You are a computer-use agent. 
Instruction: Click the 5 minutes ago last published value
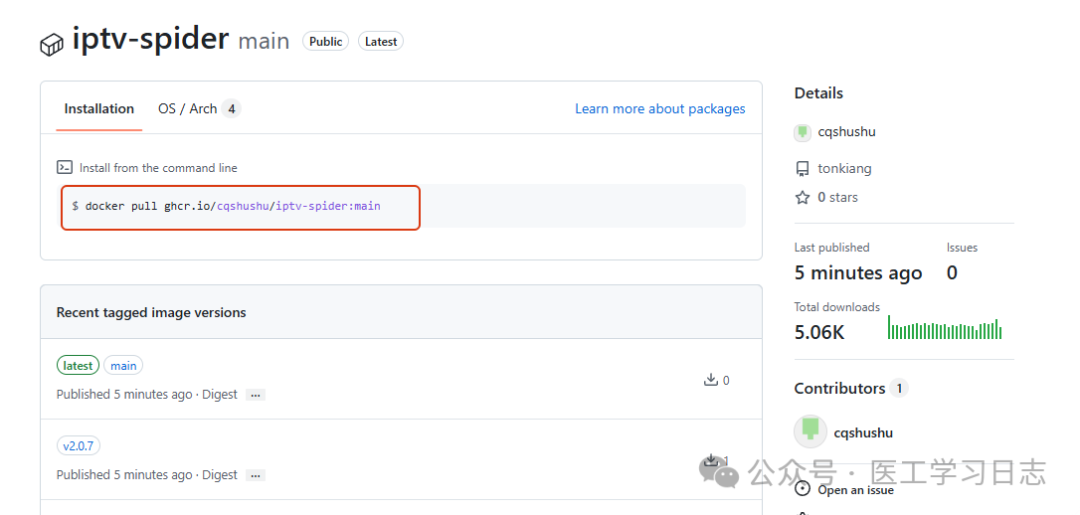coord(858,273)
